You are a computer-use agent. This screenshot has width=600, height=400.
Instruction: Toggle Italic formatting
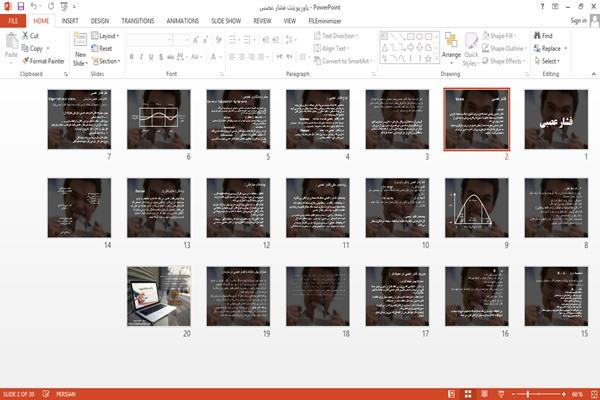click(x=141, y=57)
